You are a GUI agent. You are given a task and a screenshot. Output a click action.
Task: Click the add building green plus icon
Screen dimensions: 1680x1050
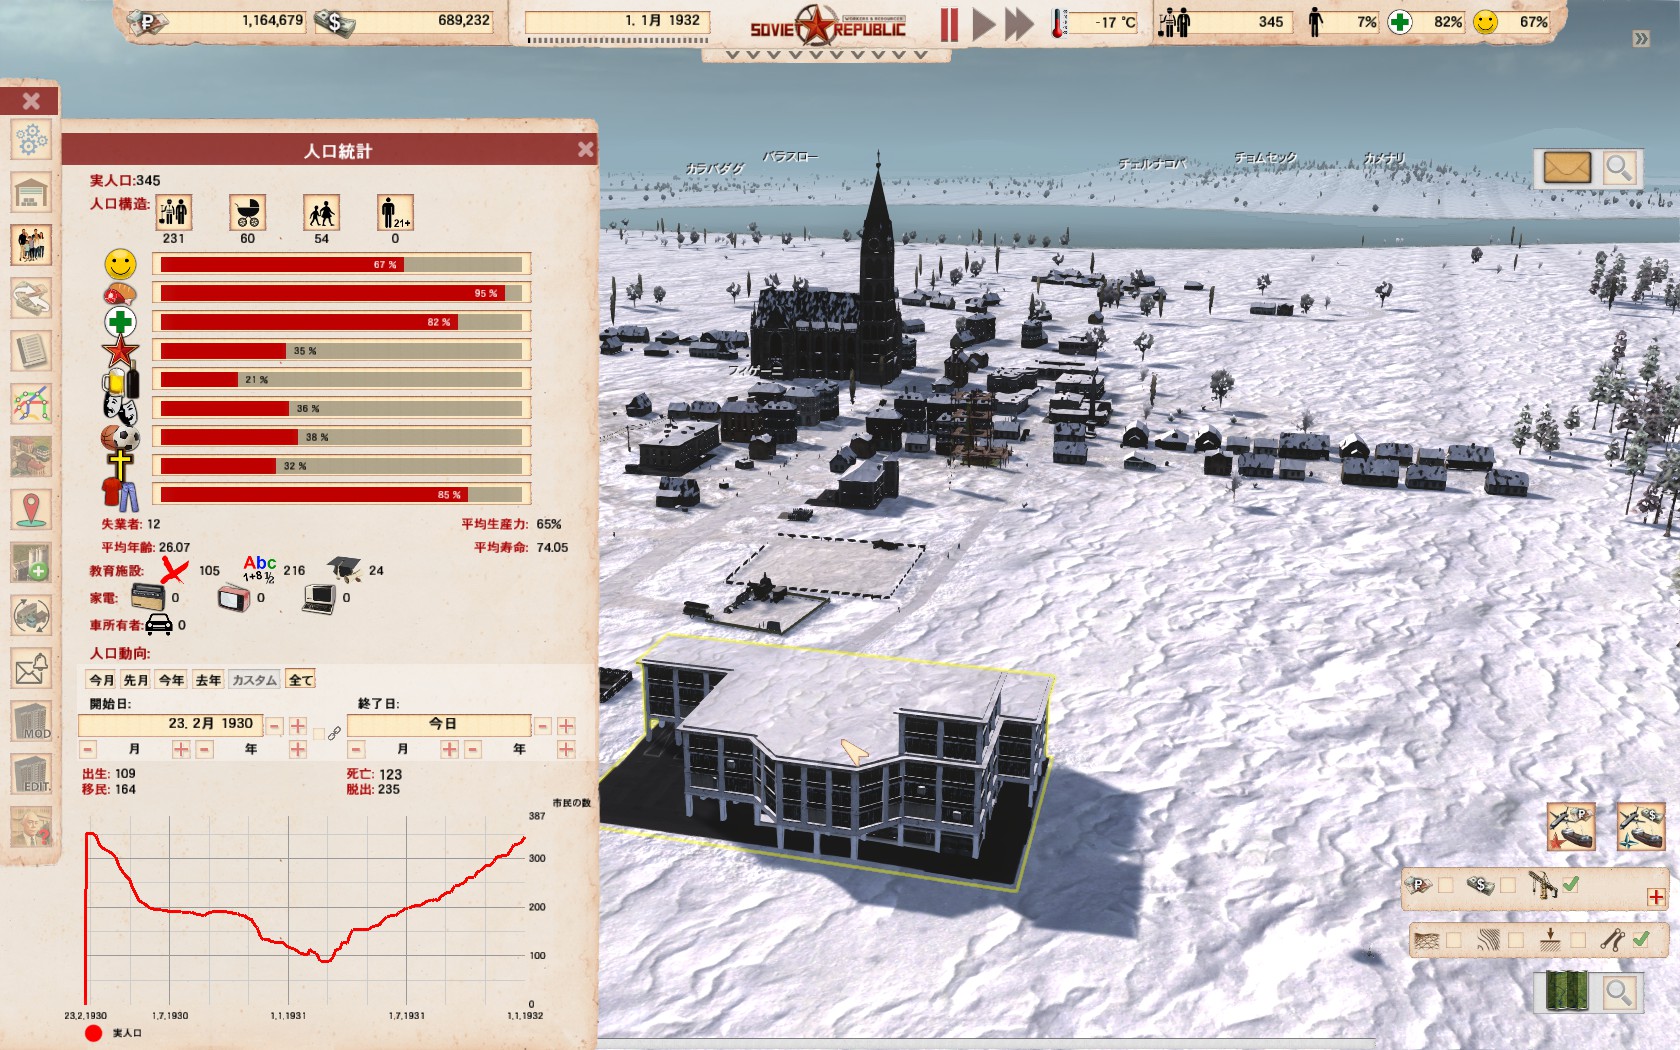pyautogui.click(x=31, y=563)
